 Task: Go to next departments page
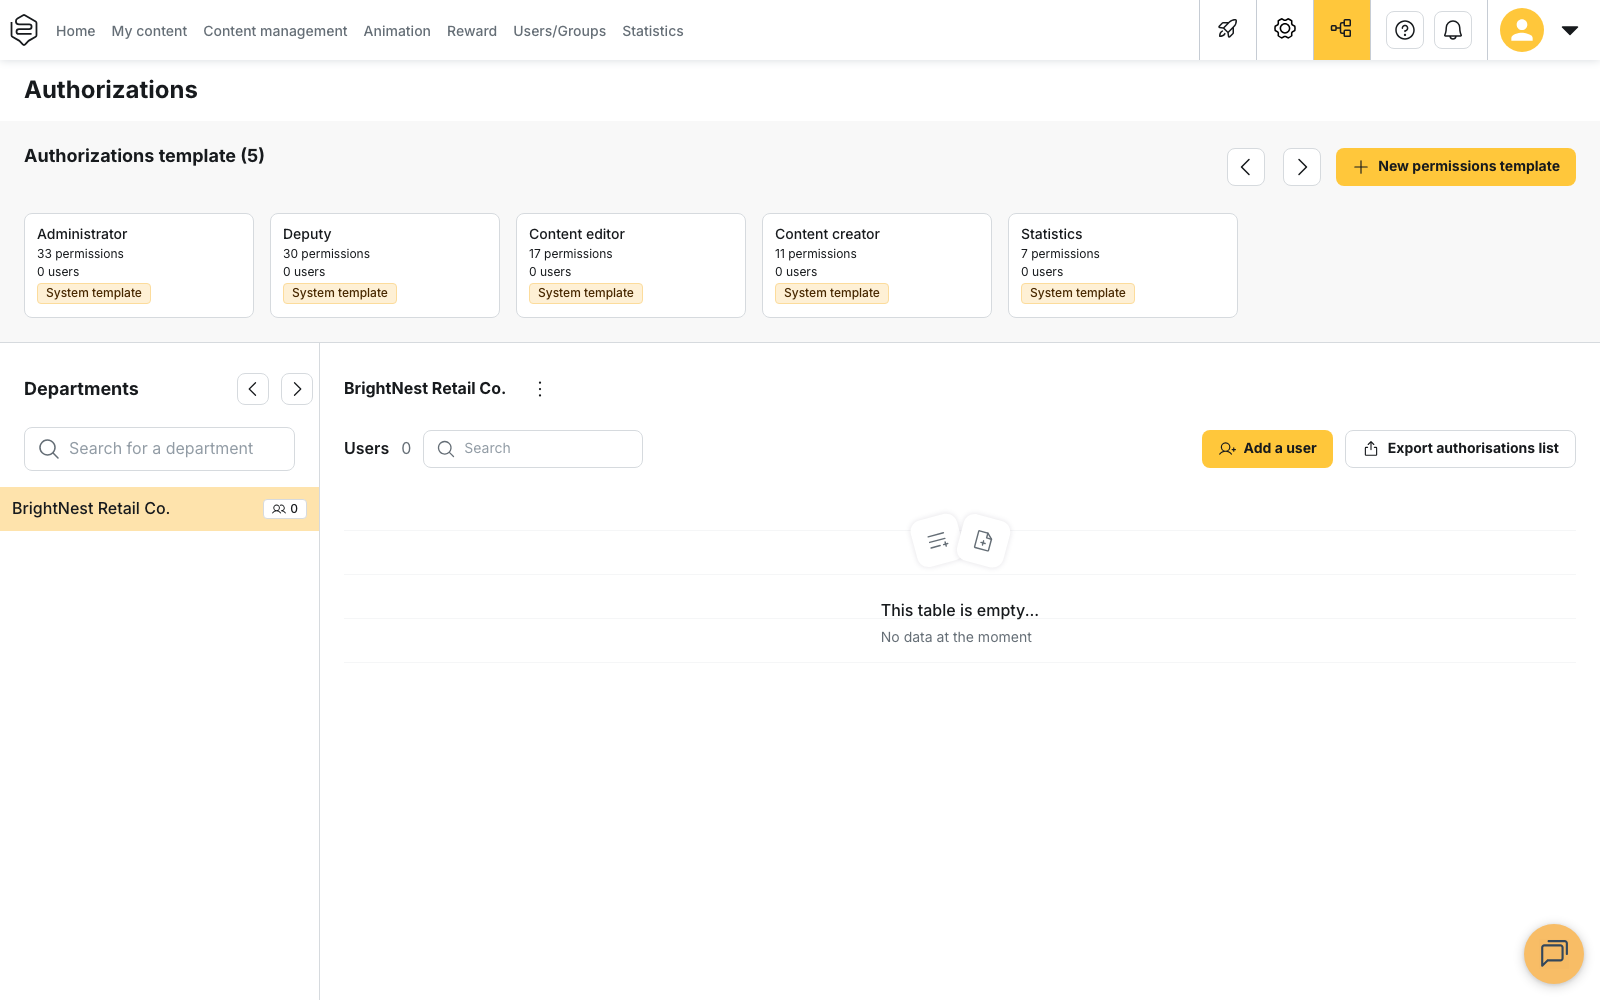pyautogui.click(x=297, y=389)
